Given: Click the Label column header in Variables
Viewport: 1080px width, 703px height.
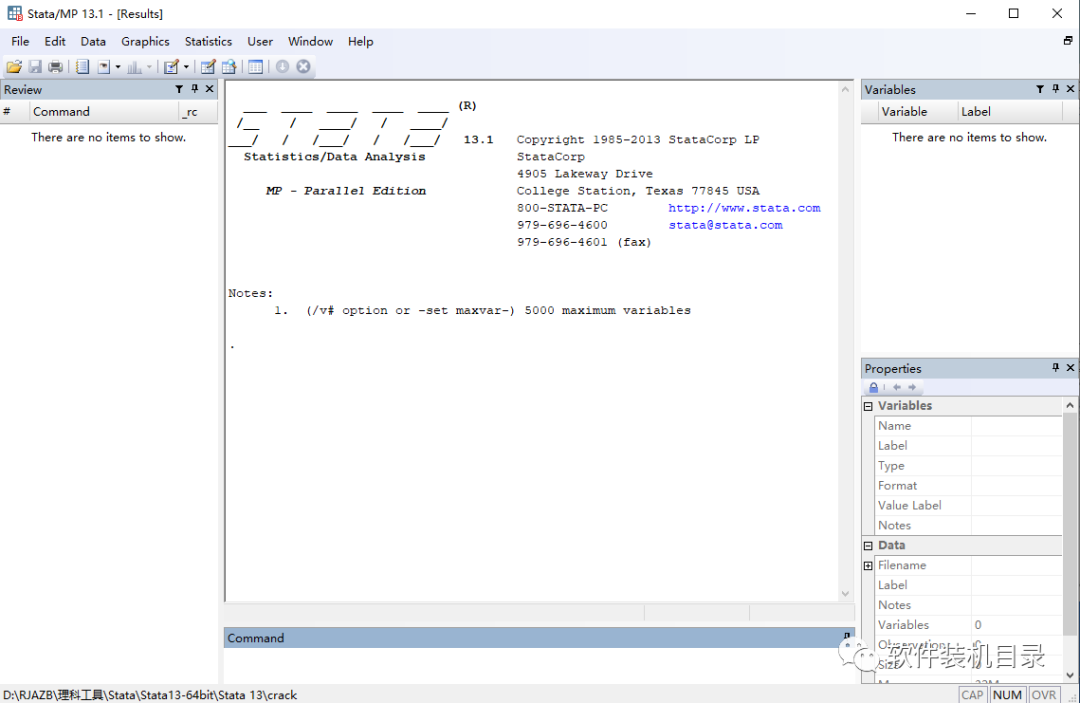Looking at the screenshot, I should tap(1010, 112).
